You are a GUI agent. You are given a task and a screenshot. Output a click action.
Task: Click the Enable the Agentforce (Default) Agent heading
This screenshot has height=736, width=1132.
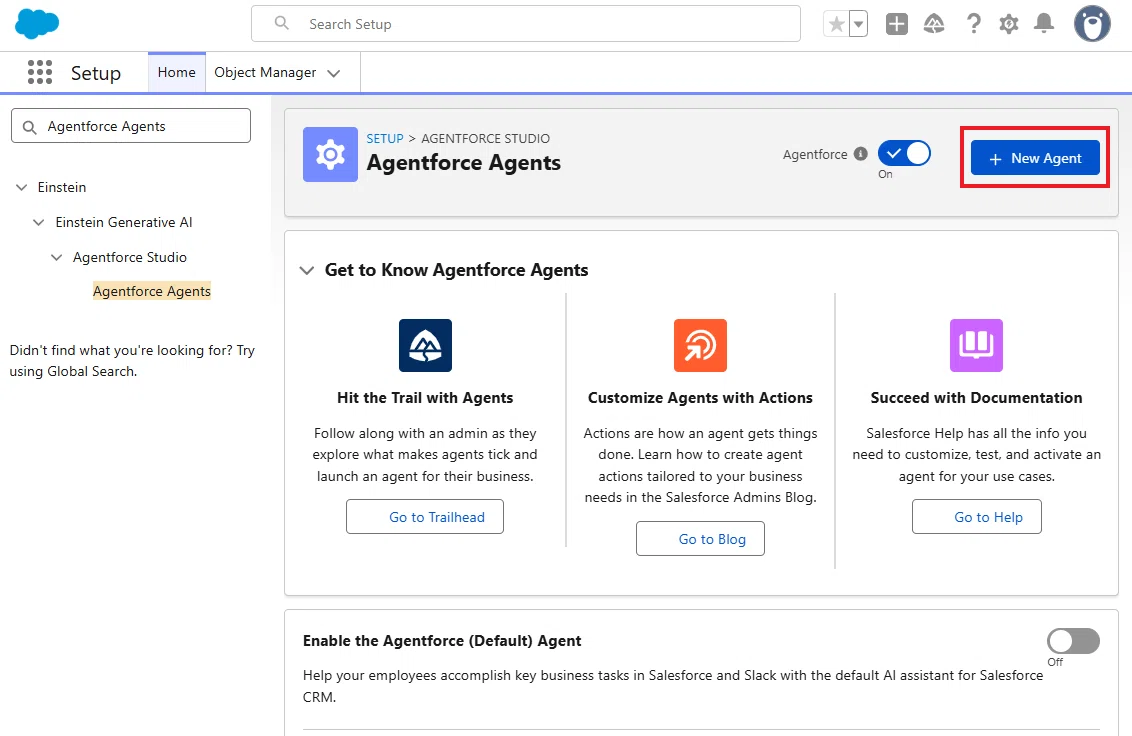442,641
